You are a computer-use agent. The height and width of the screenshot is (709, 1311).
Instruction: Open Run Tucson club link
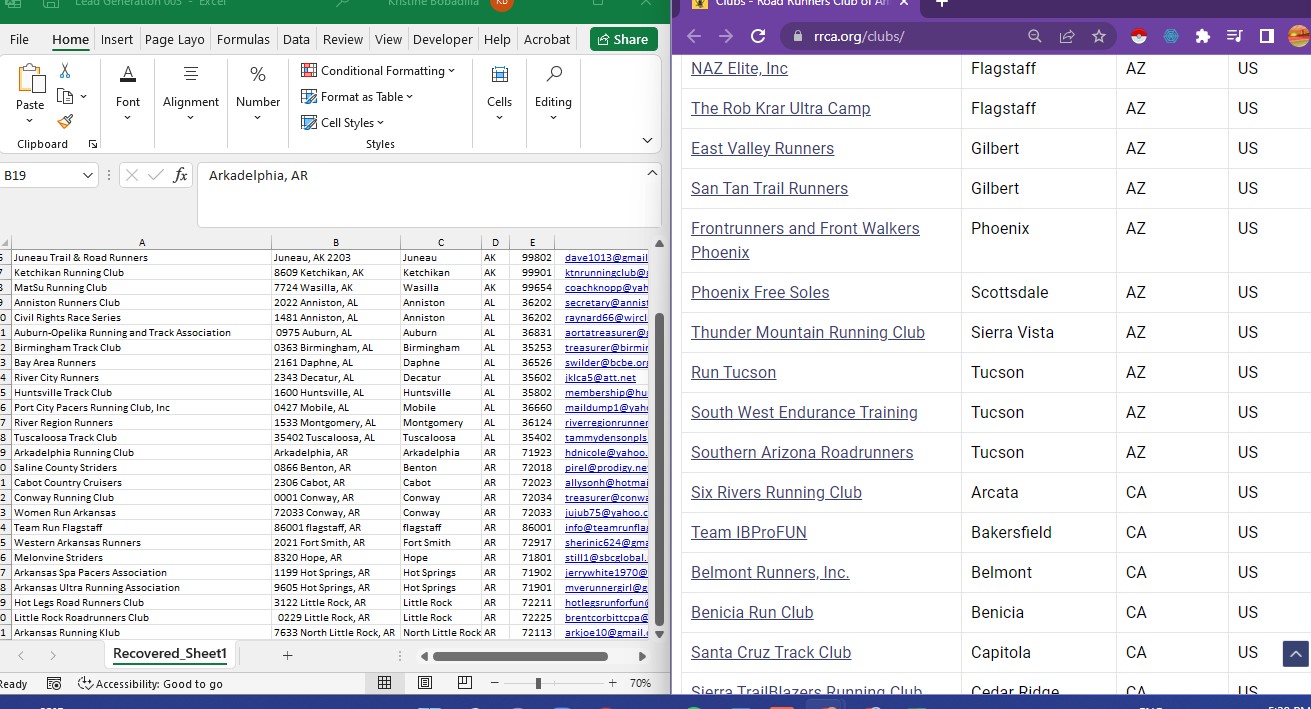point(733,372)
